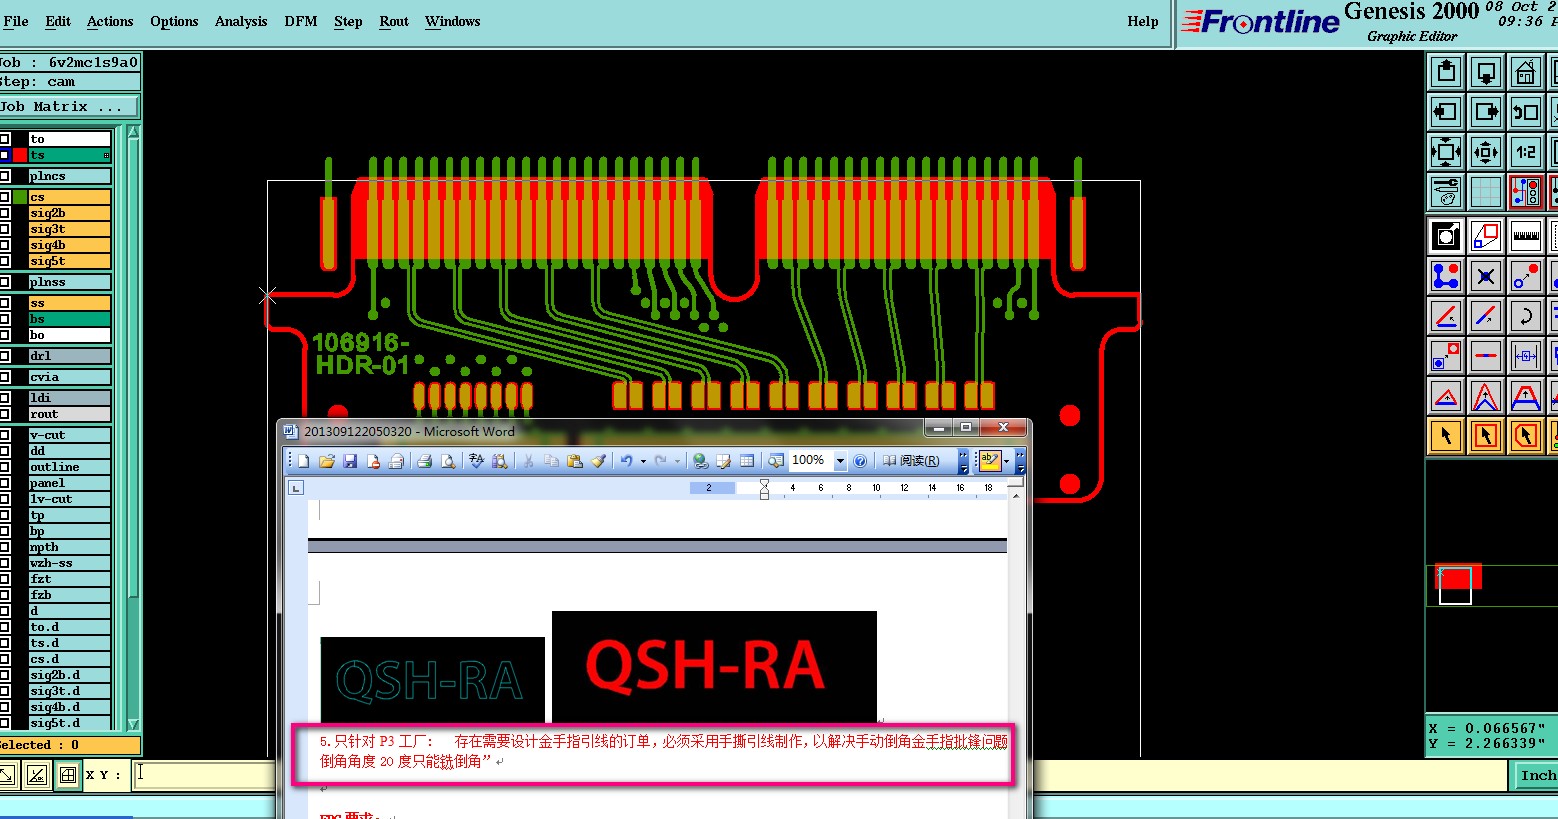Click the pan up arrow icon
Viewport: 1558px width, 819px height.
(1446, 72)
